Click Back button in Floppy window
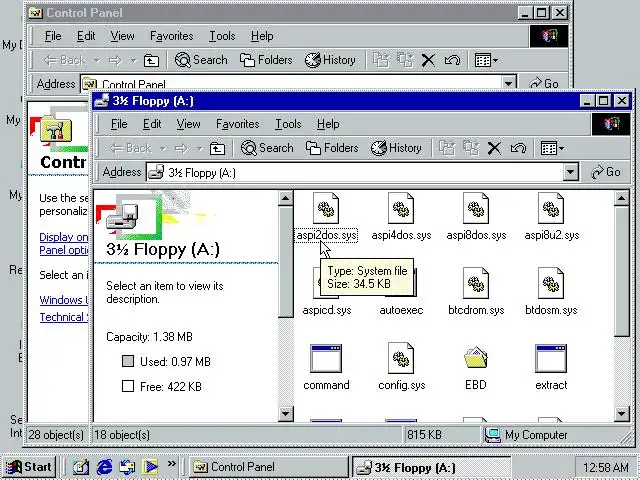Screen dimensions: 640x480 point(131,148)
